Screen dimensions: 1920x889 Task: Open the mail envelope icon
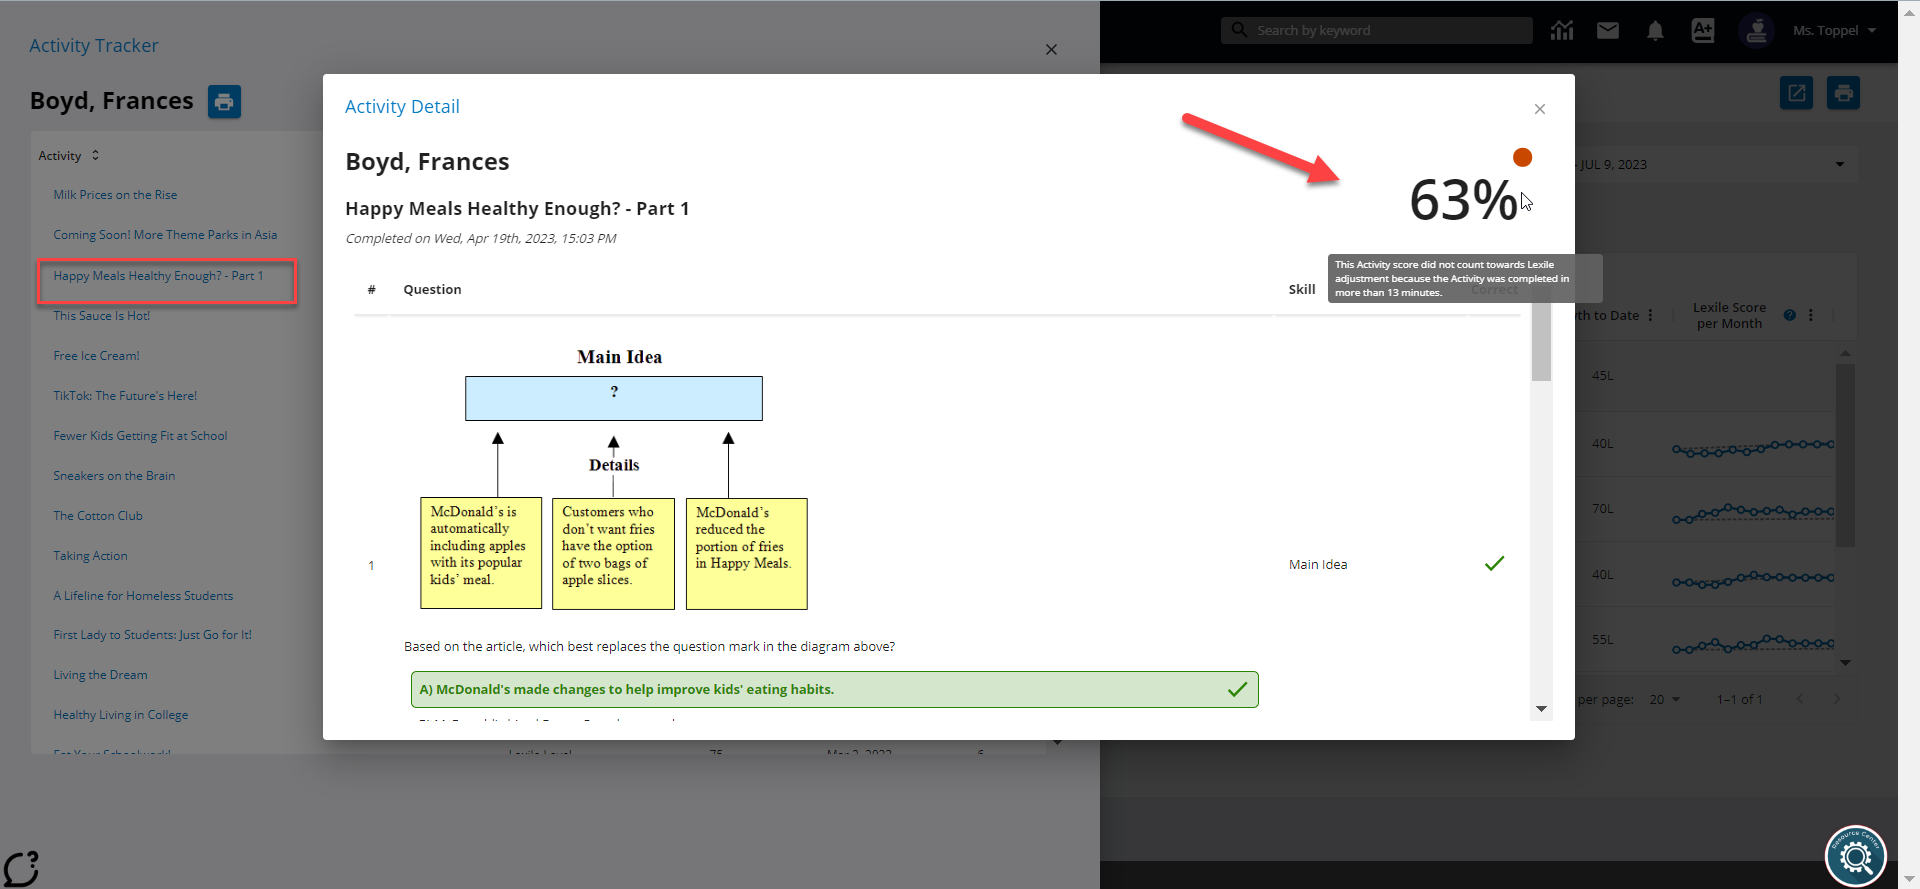coord(1608,30)
